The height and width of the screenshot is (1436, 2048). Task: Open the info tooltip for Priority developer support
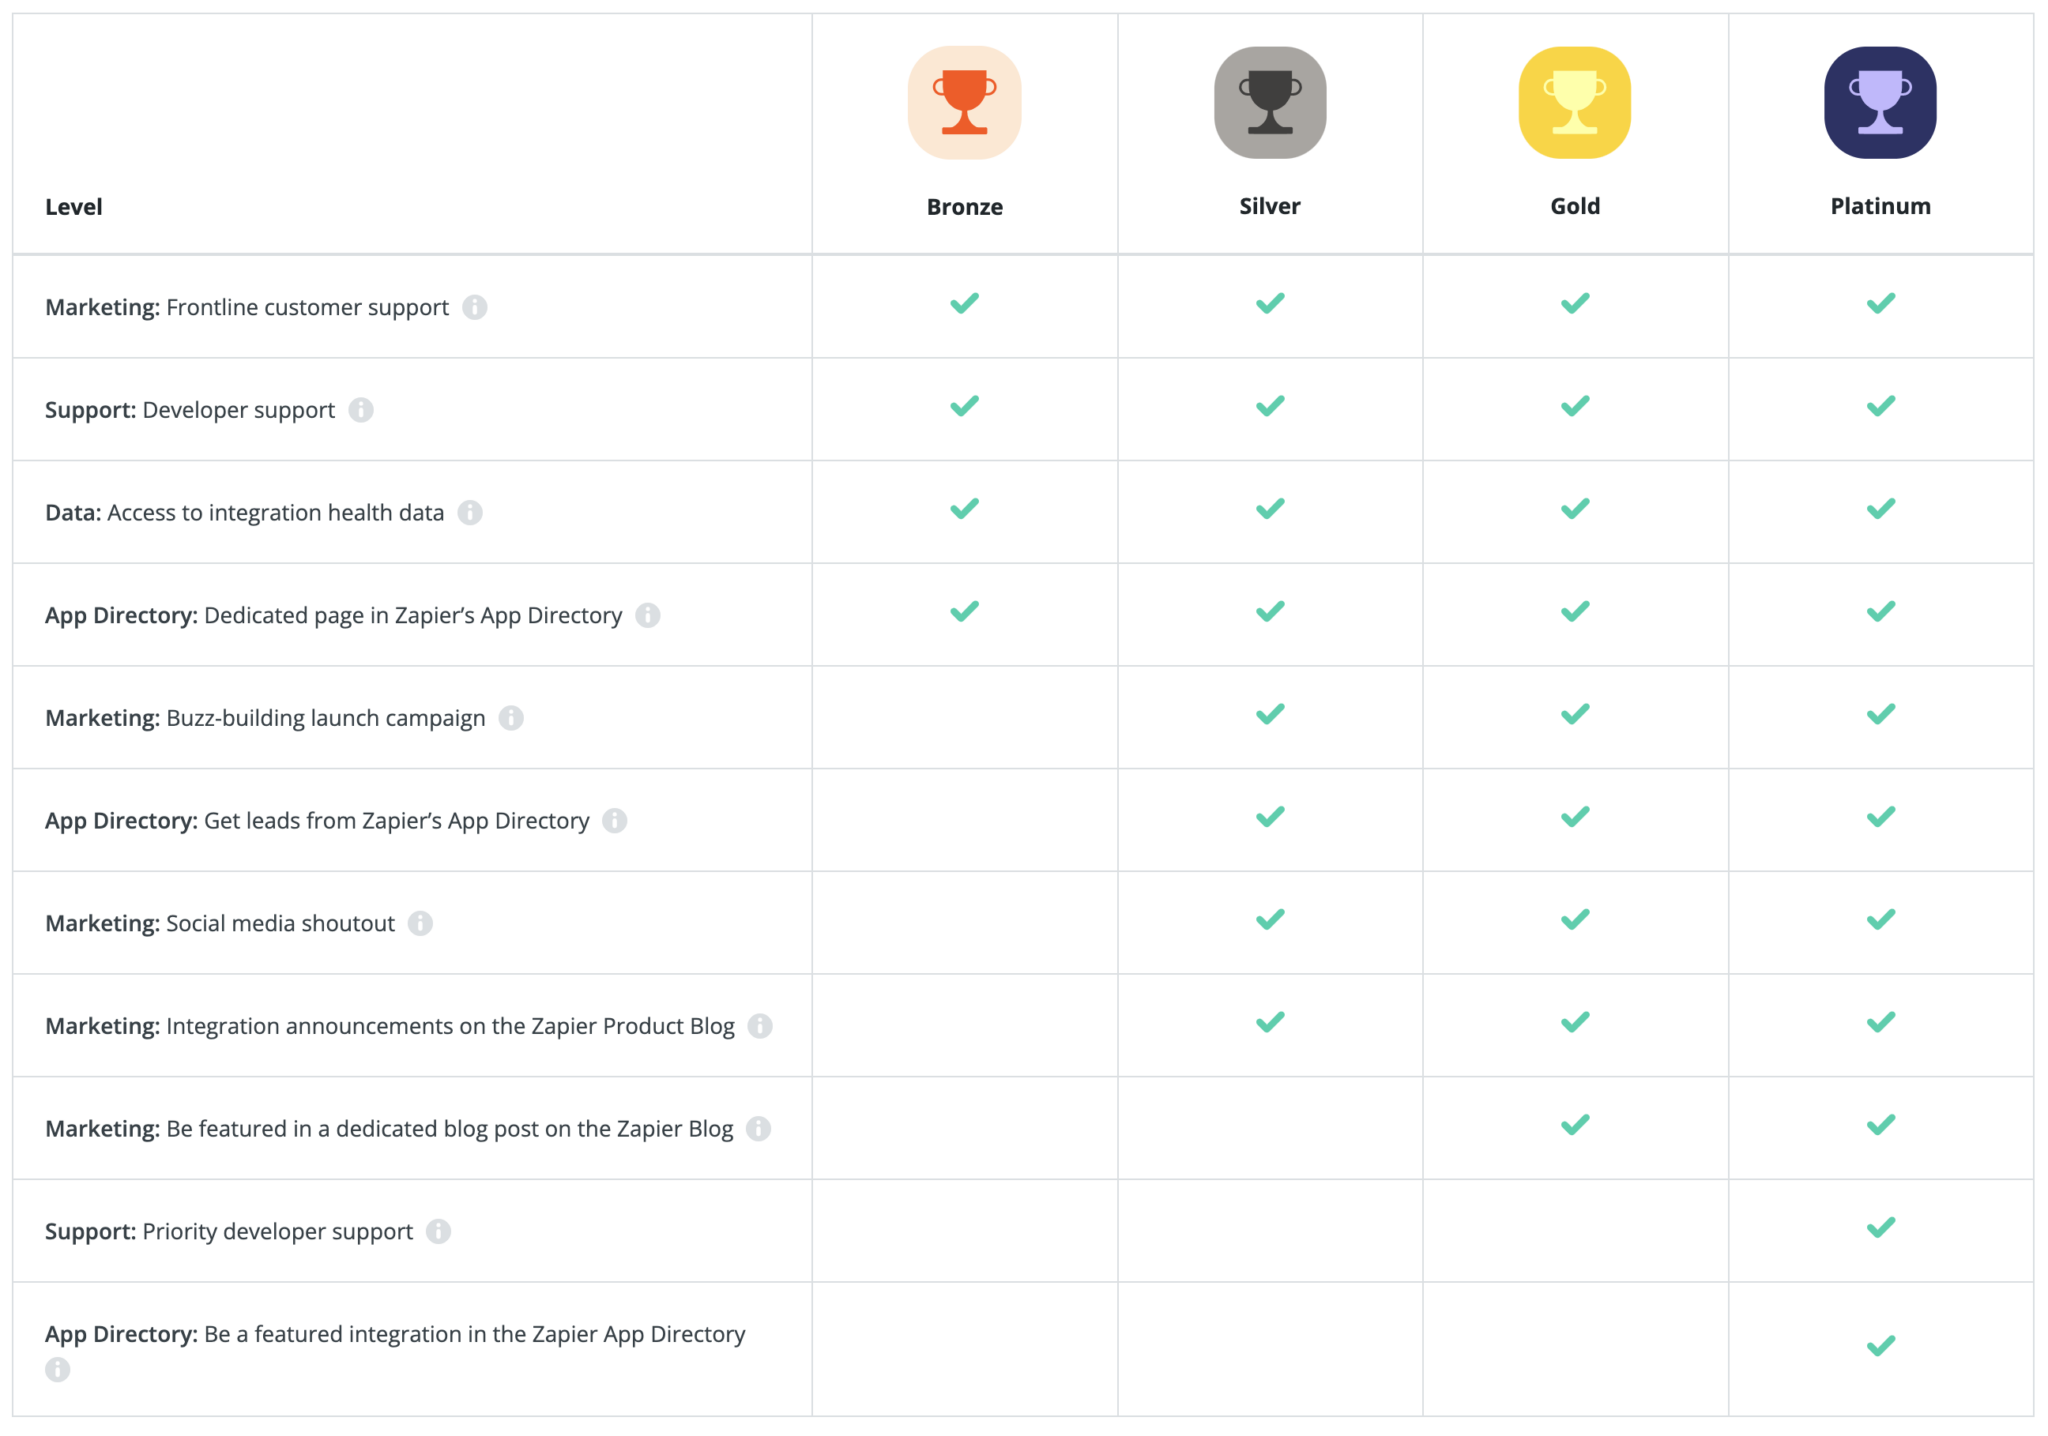pos(437,1232)
